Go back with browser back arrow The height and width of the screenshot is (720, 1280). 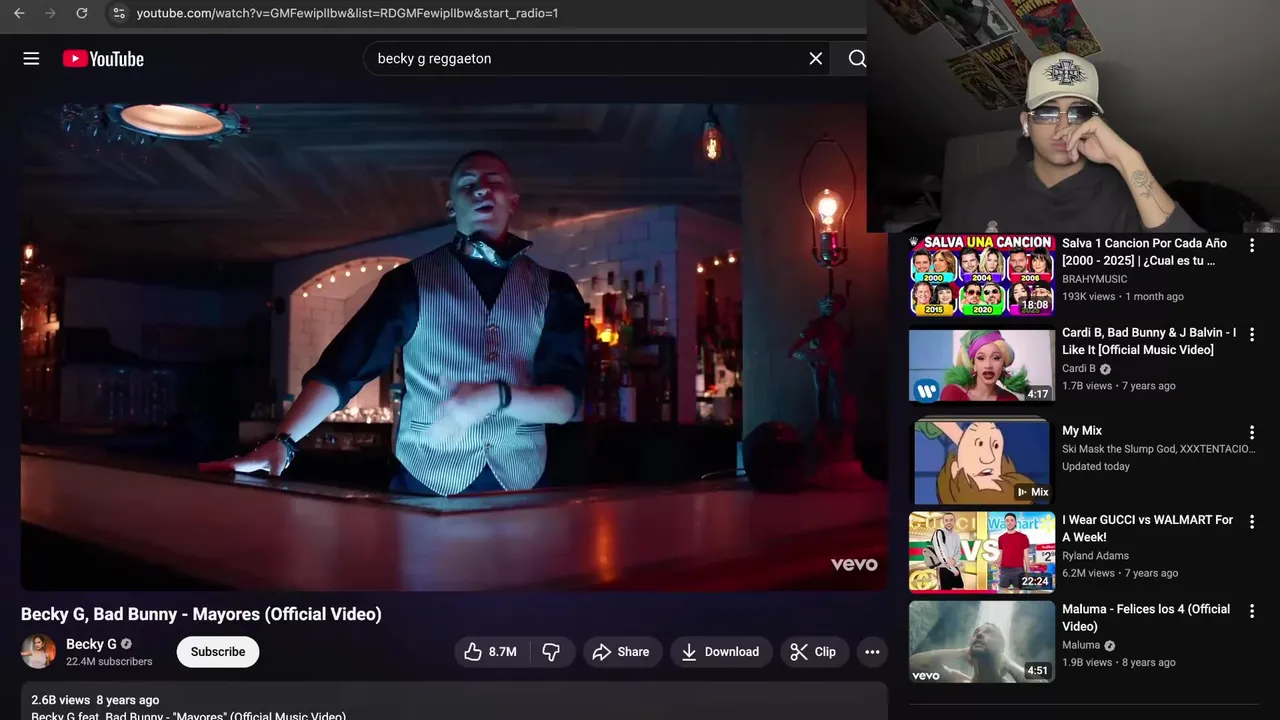pyautogui.click(x=19, y=13)
